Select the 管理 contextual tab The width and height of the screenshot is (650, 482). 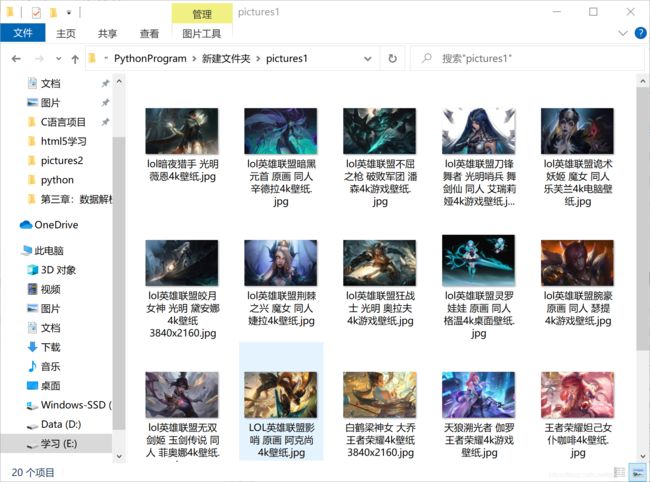point(202,14)
